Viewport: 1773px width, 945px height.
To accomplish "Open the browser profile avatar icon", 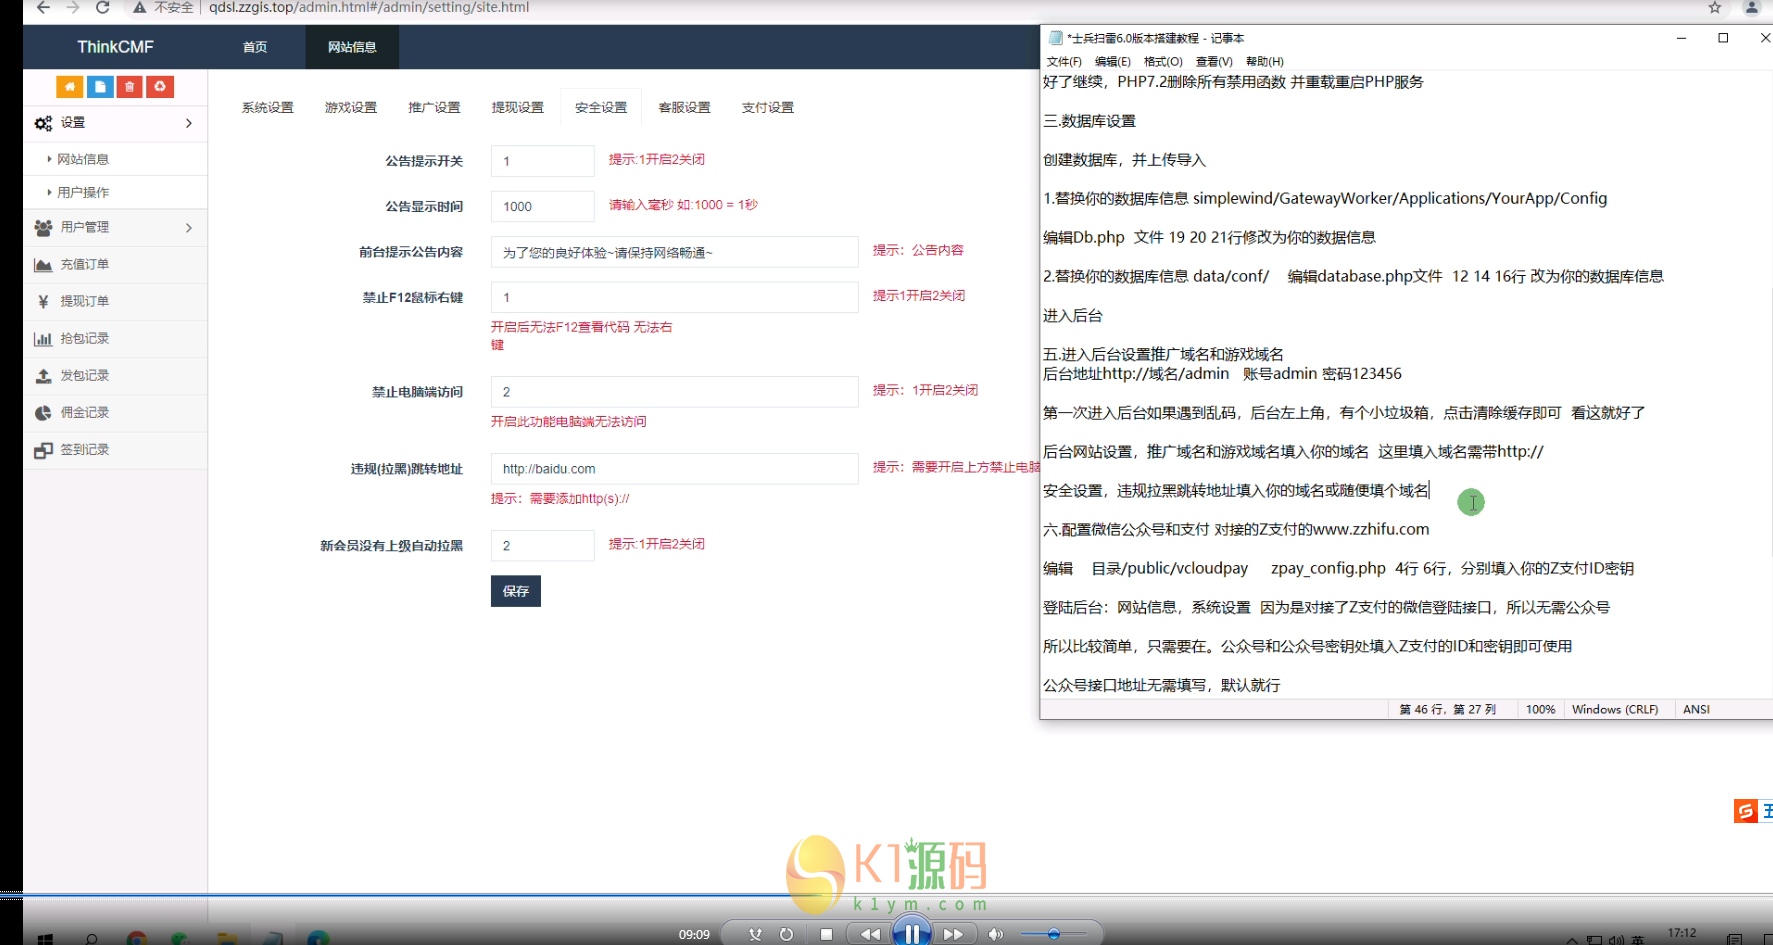I will click(x=1751, y=7).
